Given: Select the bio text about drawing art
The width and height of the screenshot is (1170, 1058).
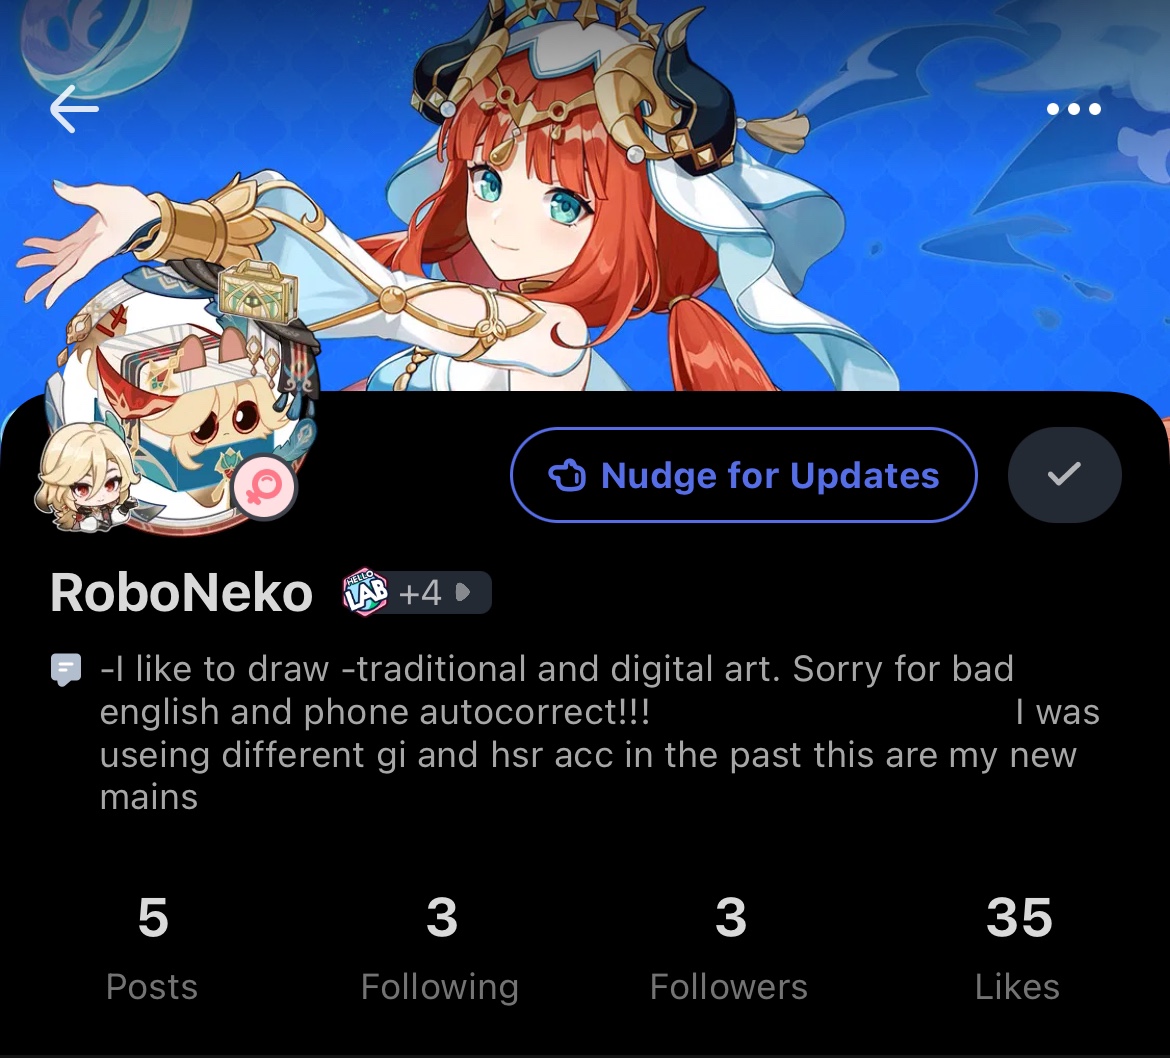Looking at the screenshot, I should tap(599, 733).
